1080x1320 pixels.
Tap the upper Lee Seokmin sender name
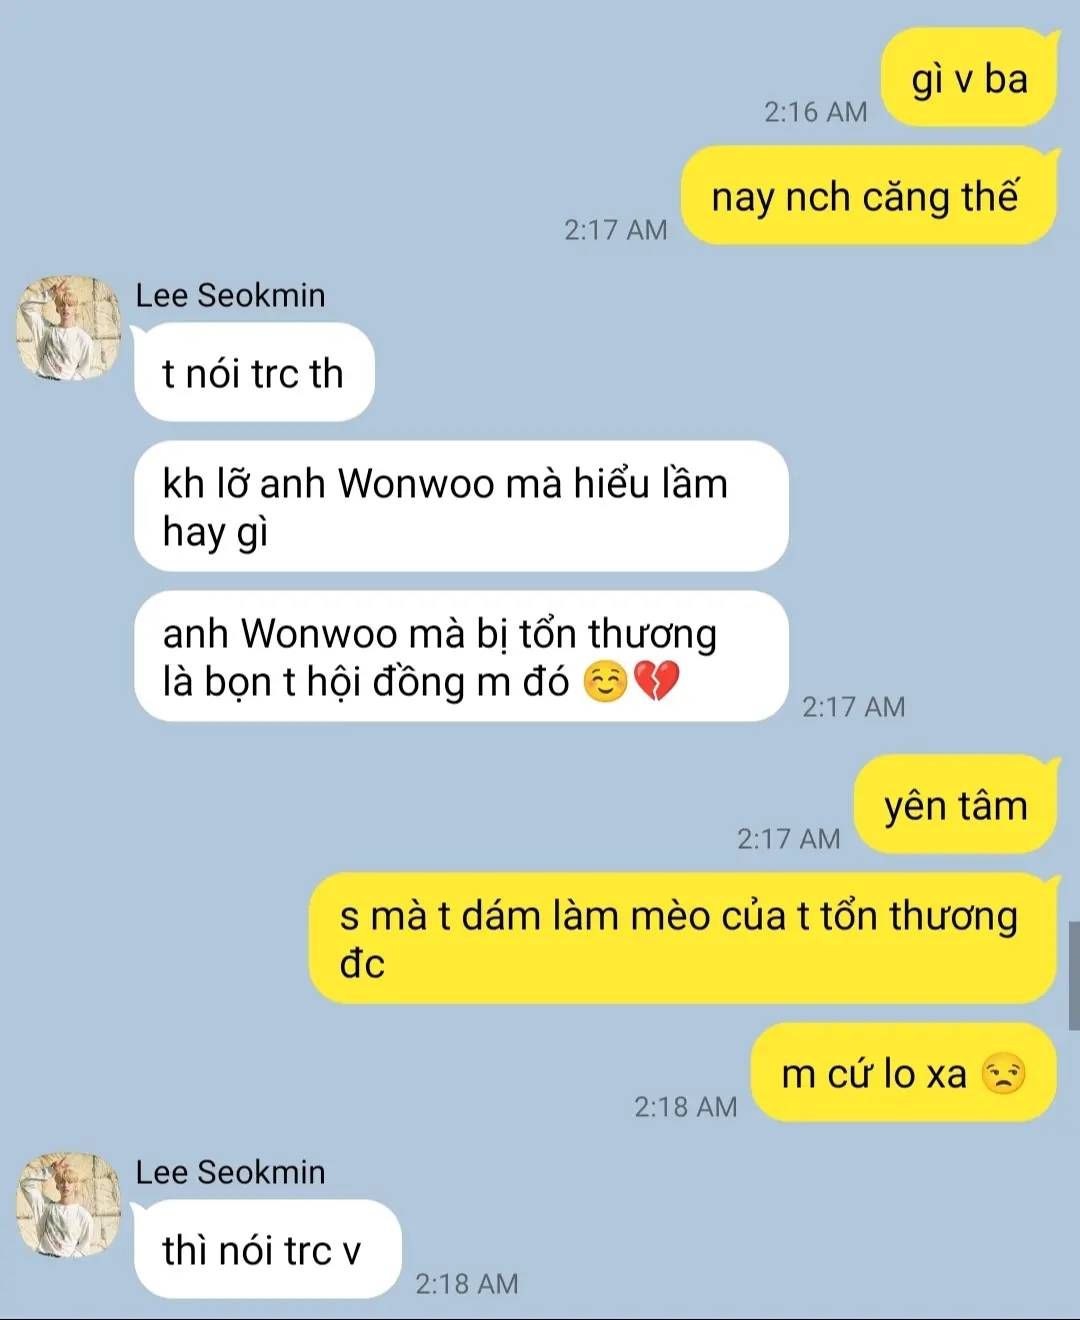230,295
